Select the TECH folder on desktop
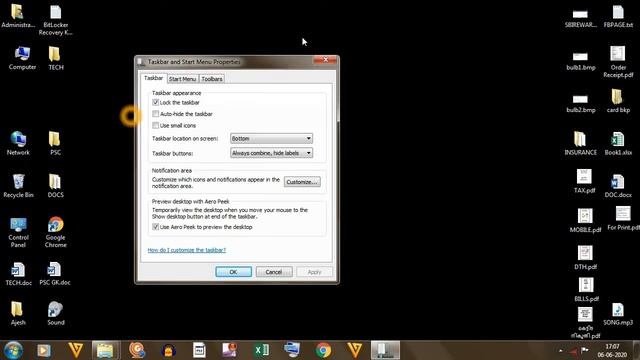 coord(56,58)
